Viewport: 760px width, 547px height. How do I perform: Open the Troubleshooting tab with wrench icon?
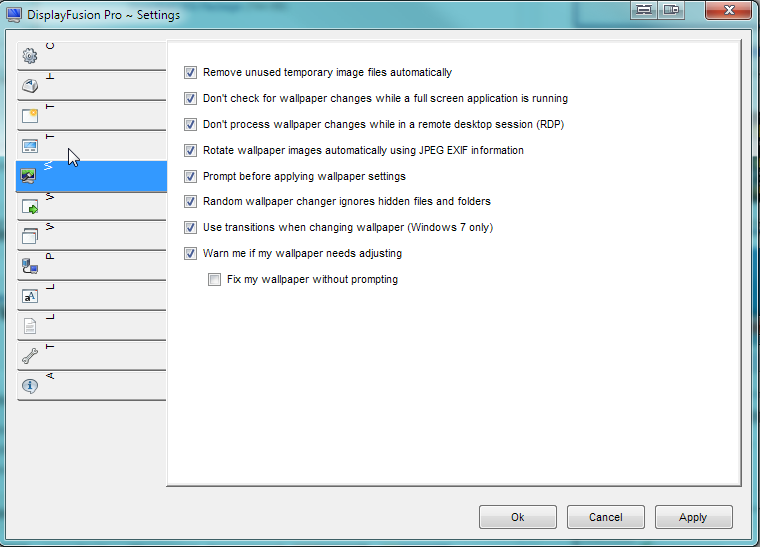pyautogui.click(x=90, y=356)
